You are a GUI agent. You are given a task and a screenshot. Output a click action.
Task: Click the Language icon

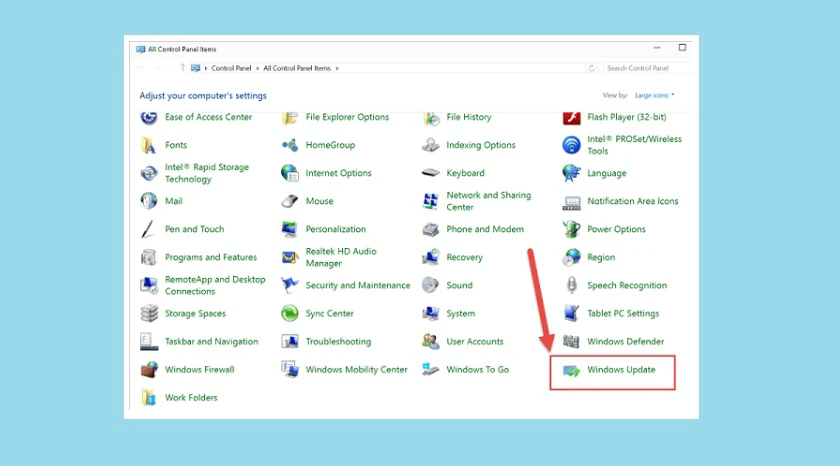point(572,173)
